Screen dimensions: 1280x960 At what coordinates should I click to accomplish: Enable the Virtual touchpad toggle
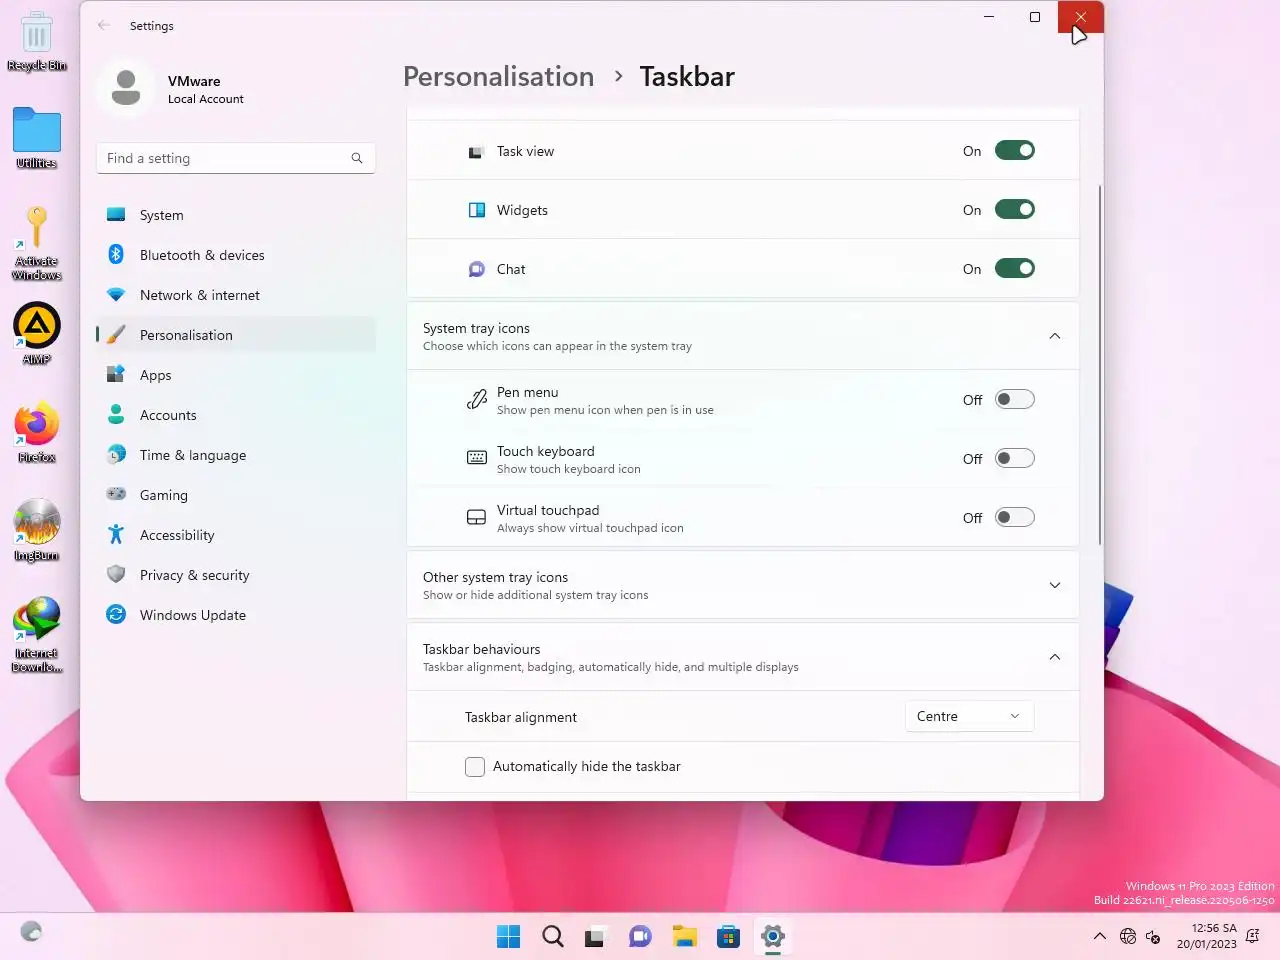[x=1014, y=517]
